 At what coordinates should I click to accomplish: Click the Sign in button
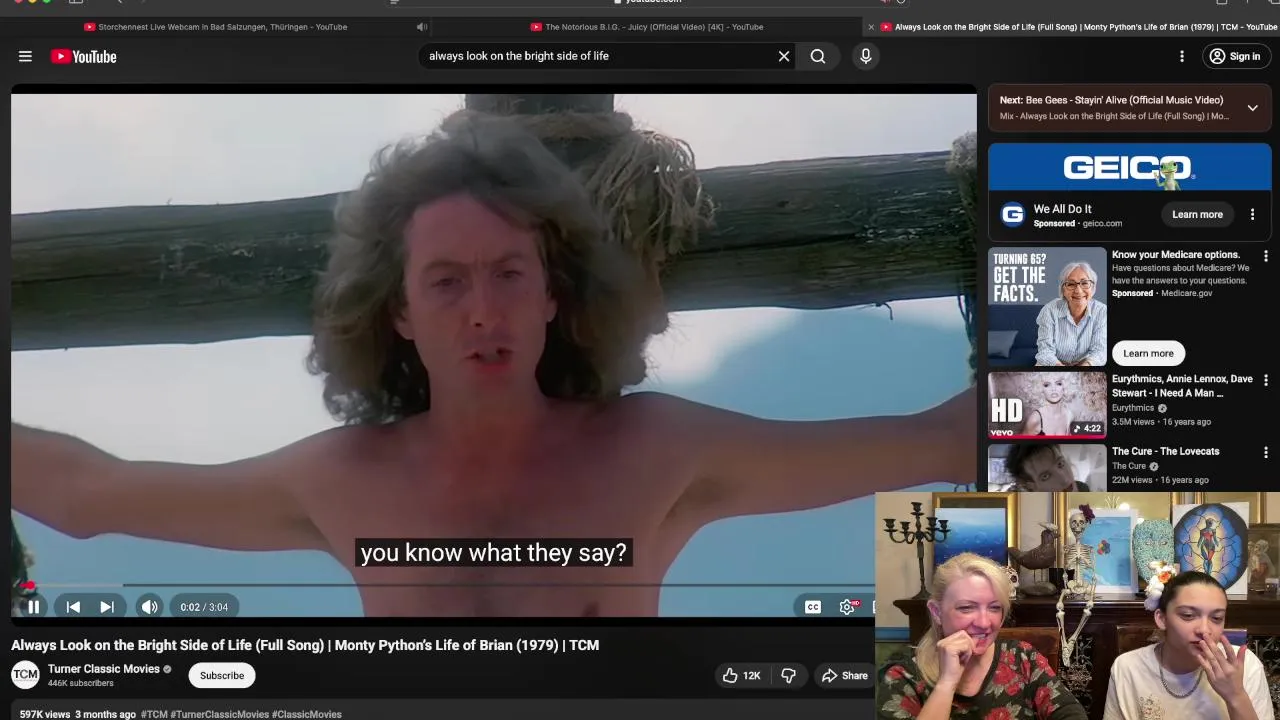1235,56
